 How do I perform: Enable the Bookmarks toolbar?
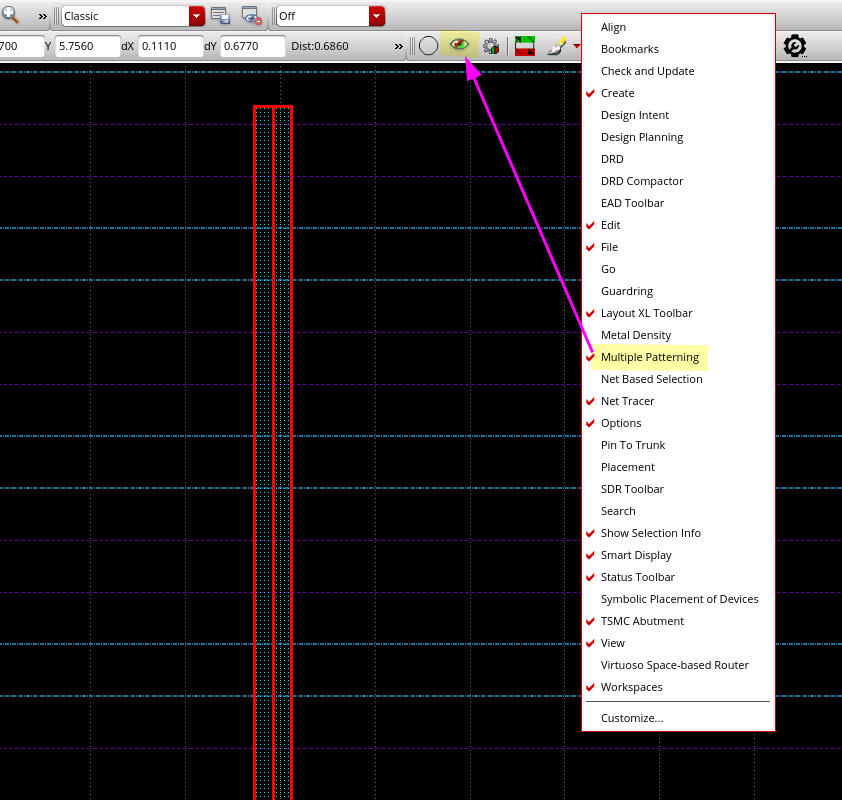(x=629, y=49)
